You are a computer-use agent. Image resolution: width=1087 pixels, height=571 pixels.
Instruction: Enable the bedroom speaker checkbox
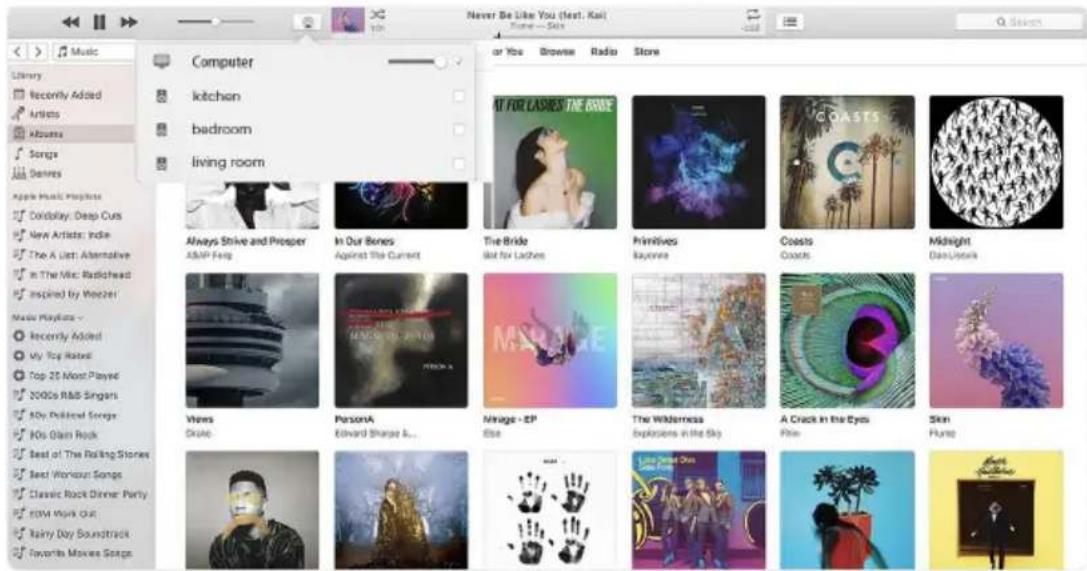(458, 130)
